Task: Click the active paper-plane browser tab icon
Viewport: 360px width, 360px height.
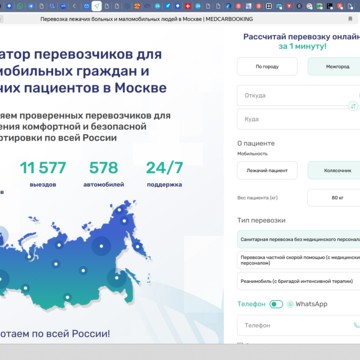Action: click(97, 6)
